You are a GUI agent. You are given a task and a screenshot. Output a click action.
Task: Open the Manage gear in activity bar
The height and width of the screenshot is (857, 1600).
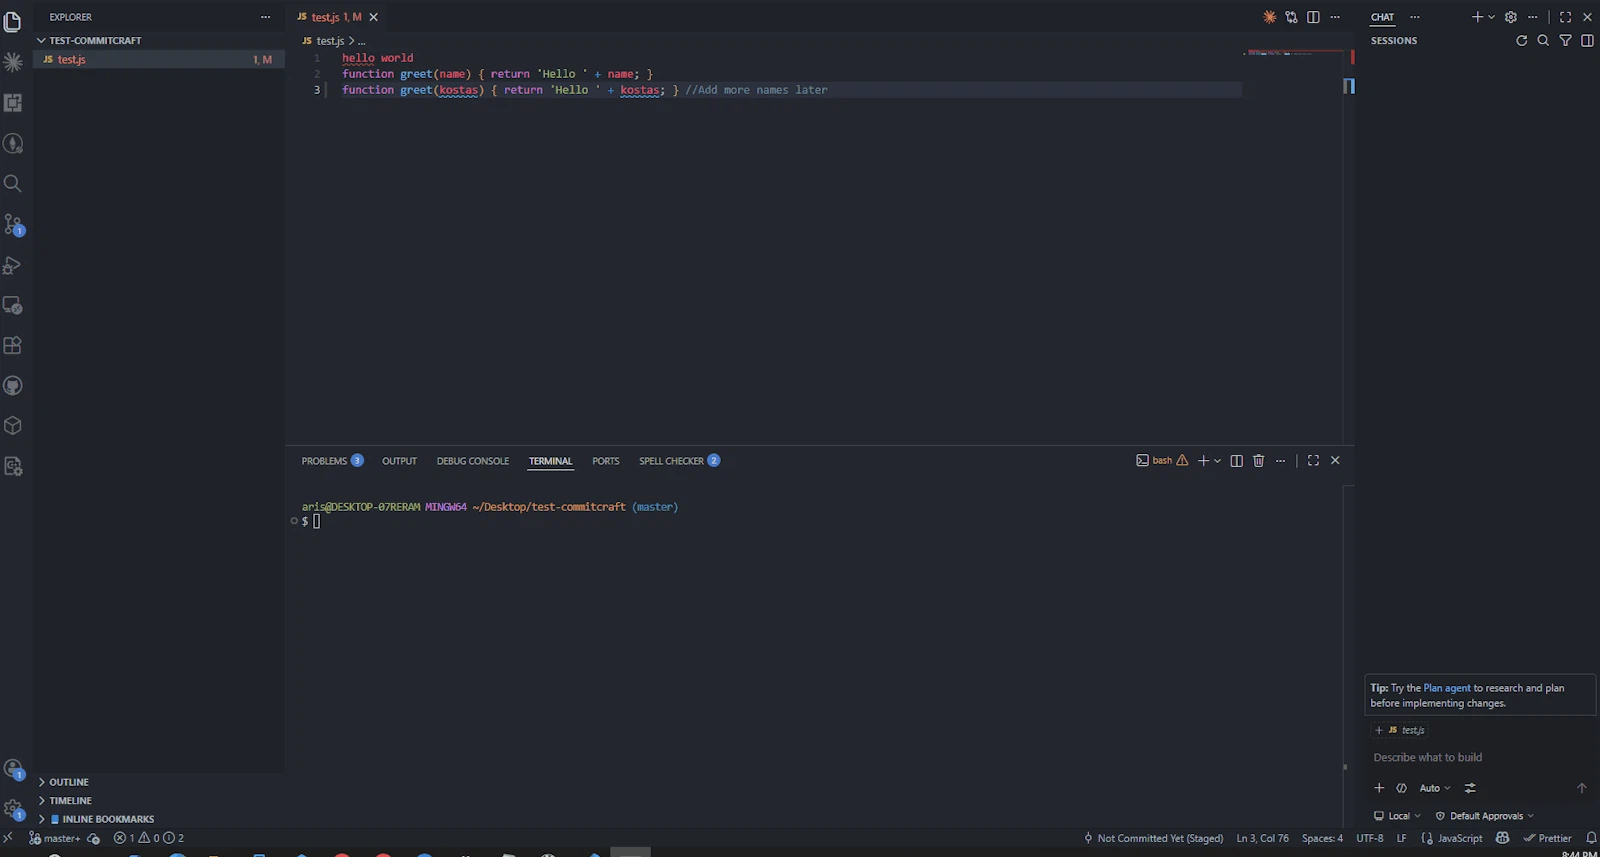(13, 809)
